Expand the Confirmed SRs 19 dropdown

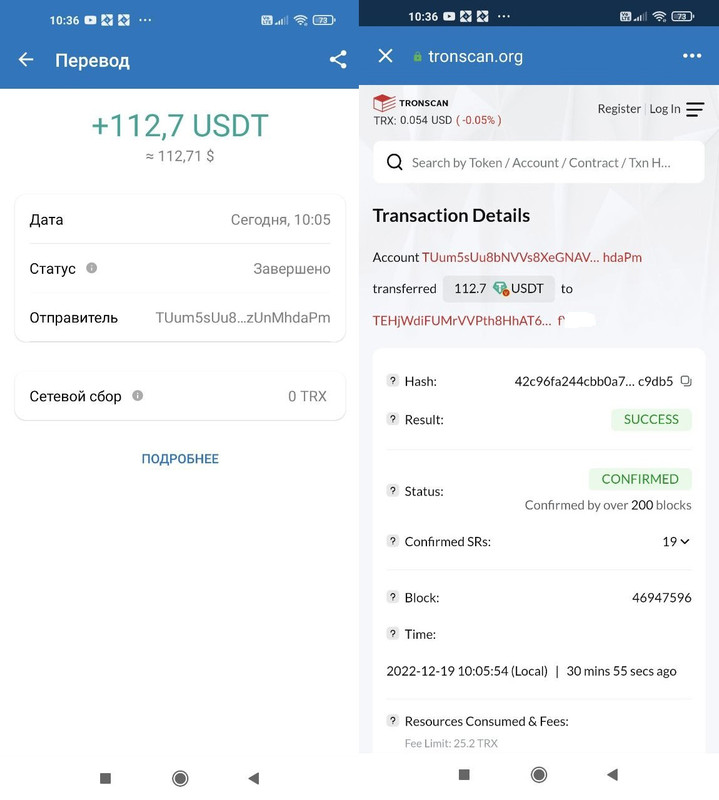click(x=676, y=541)
